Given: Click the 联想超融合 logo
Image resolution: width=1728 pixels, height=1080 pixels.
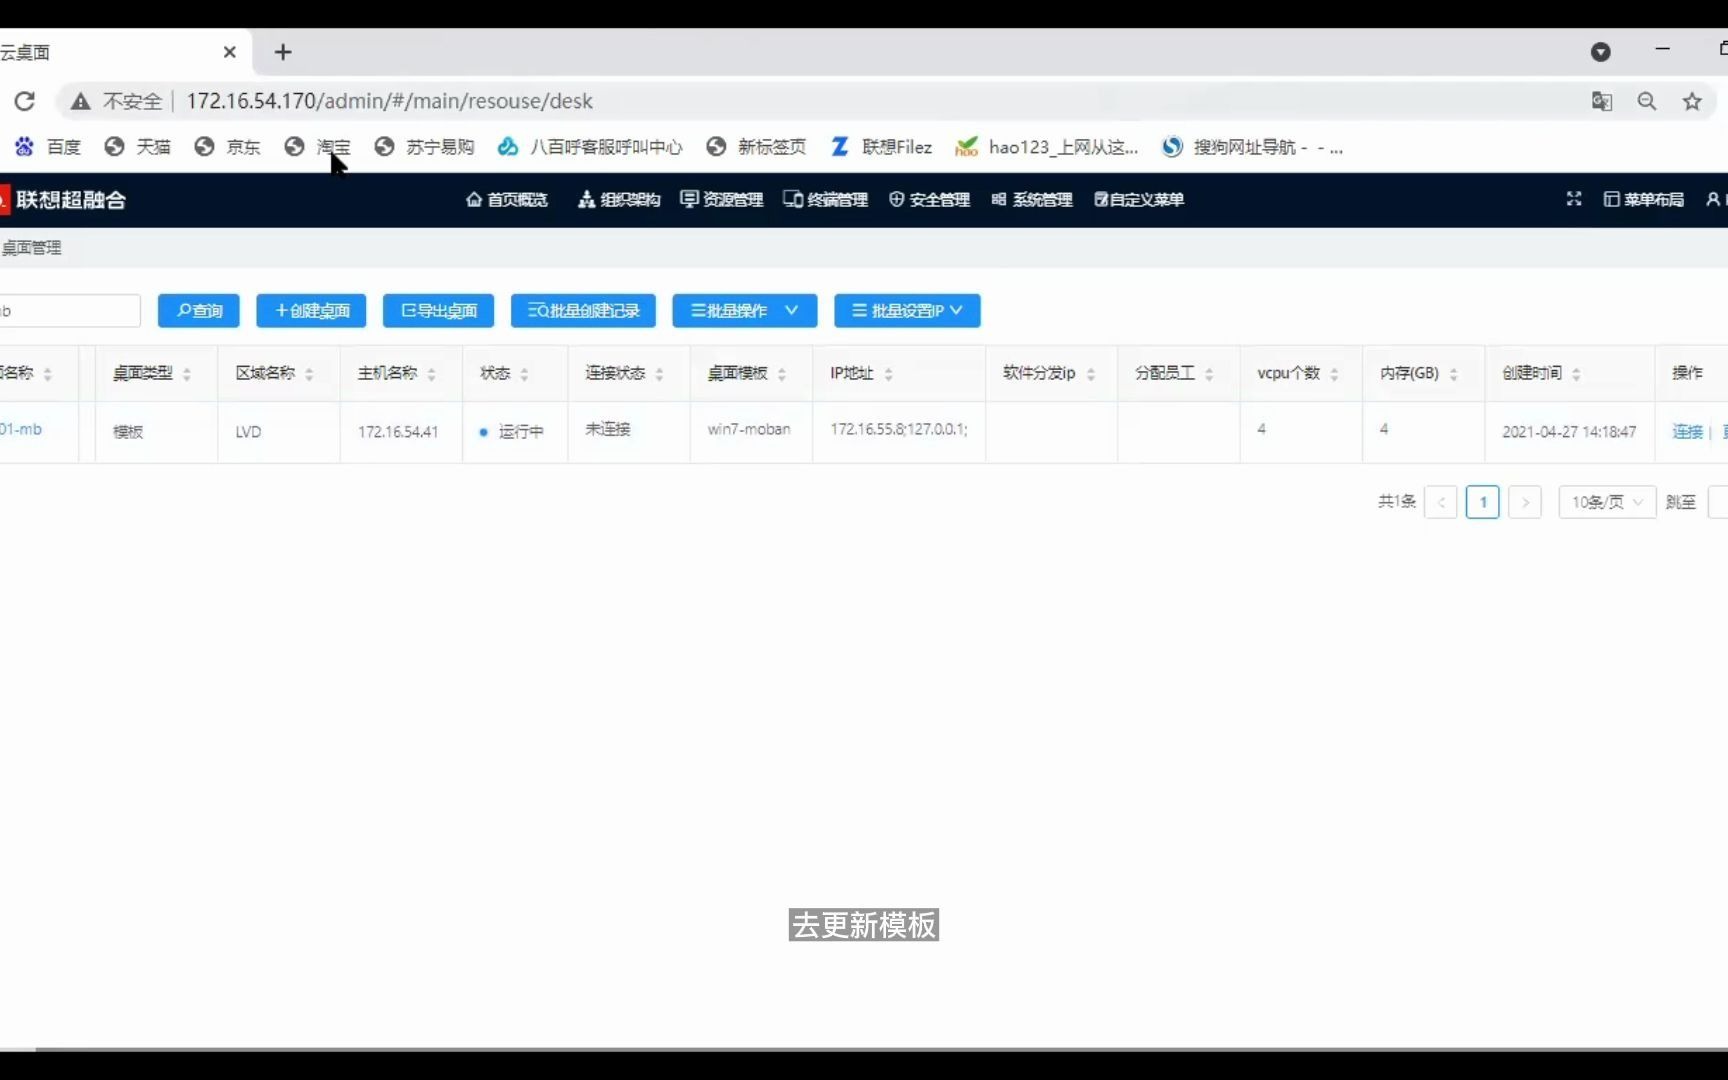Looking at the screenshot, I should pos(63,200).
